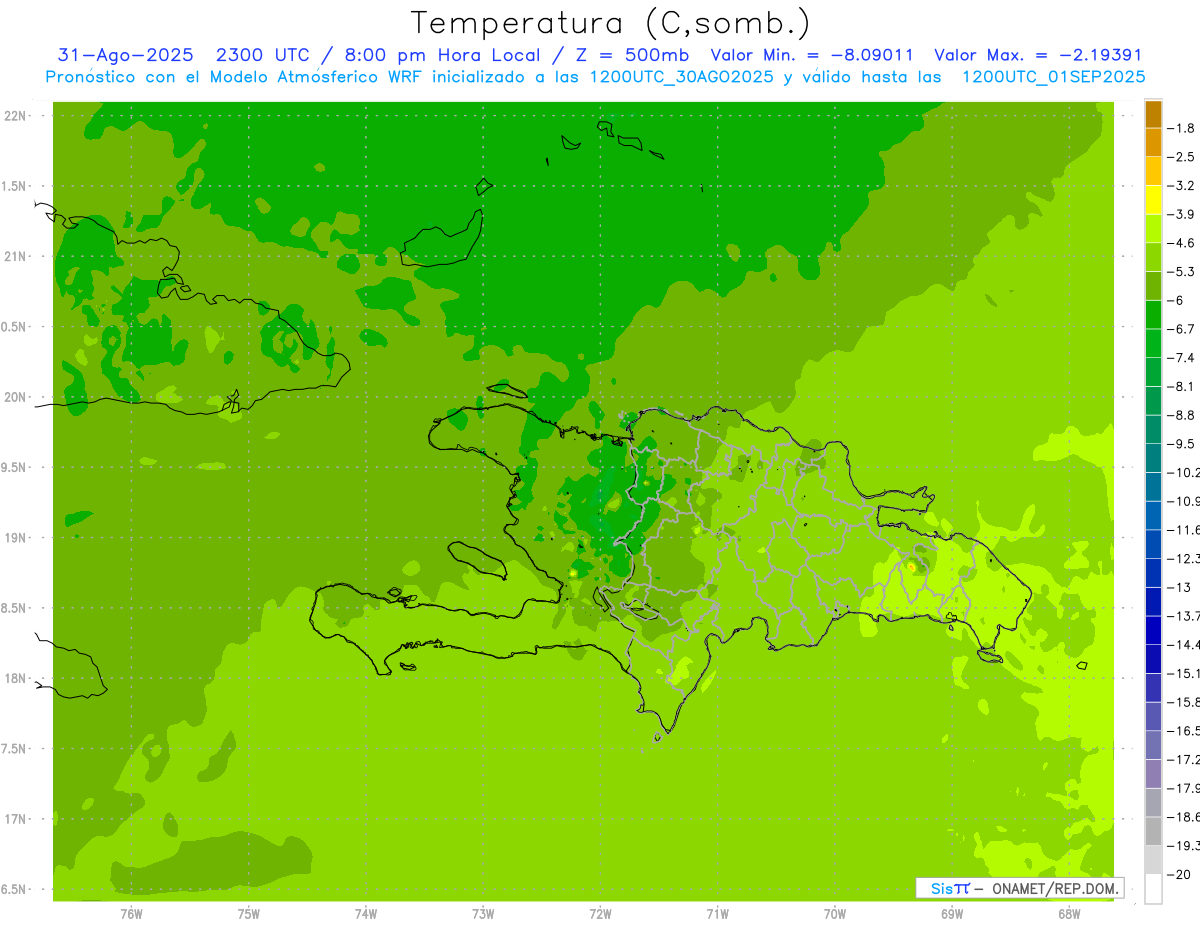
Task: Click the '72W' longitude label
Action: point(600,913)
